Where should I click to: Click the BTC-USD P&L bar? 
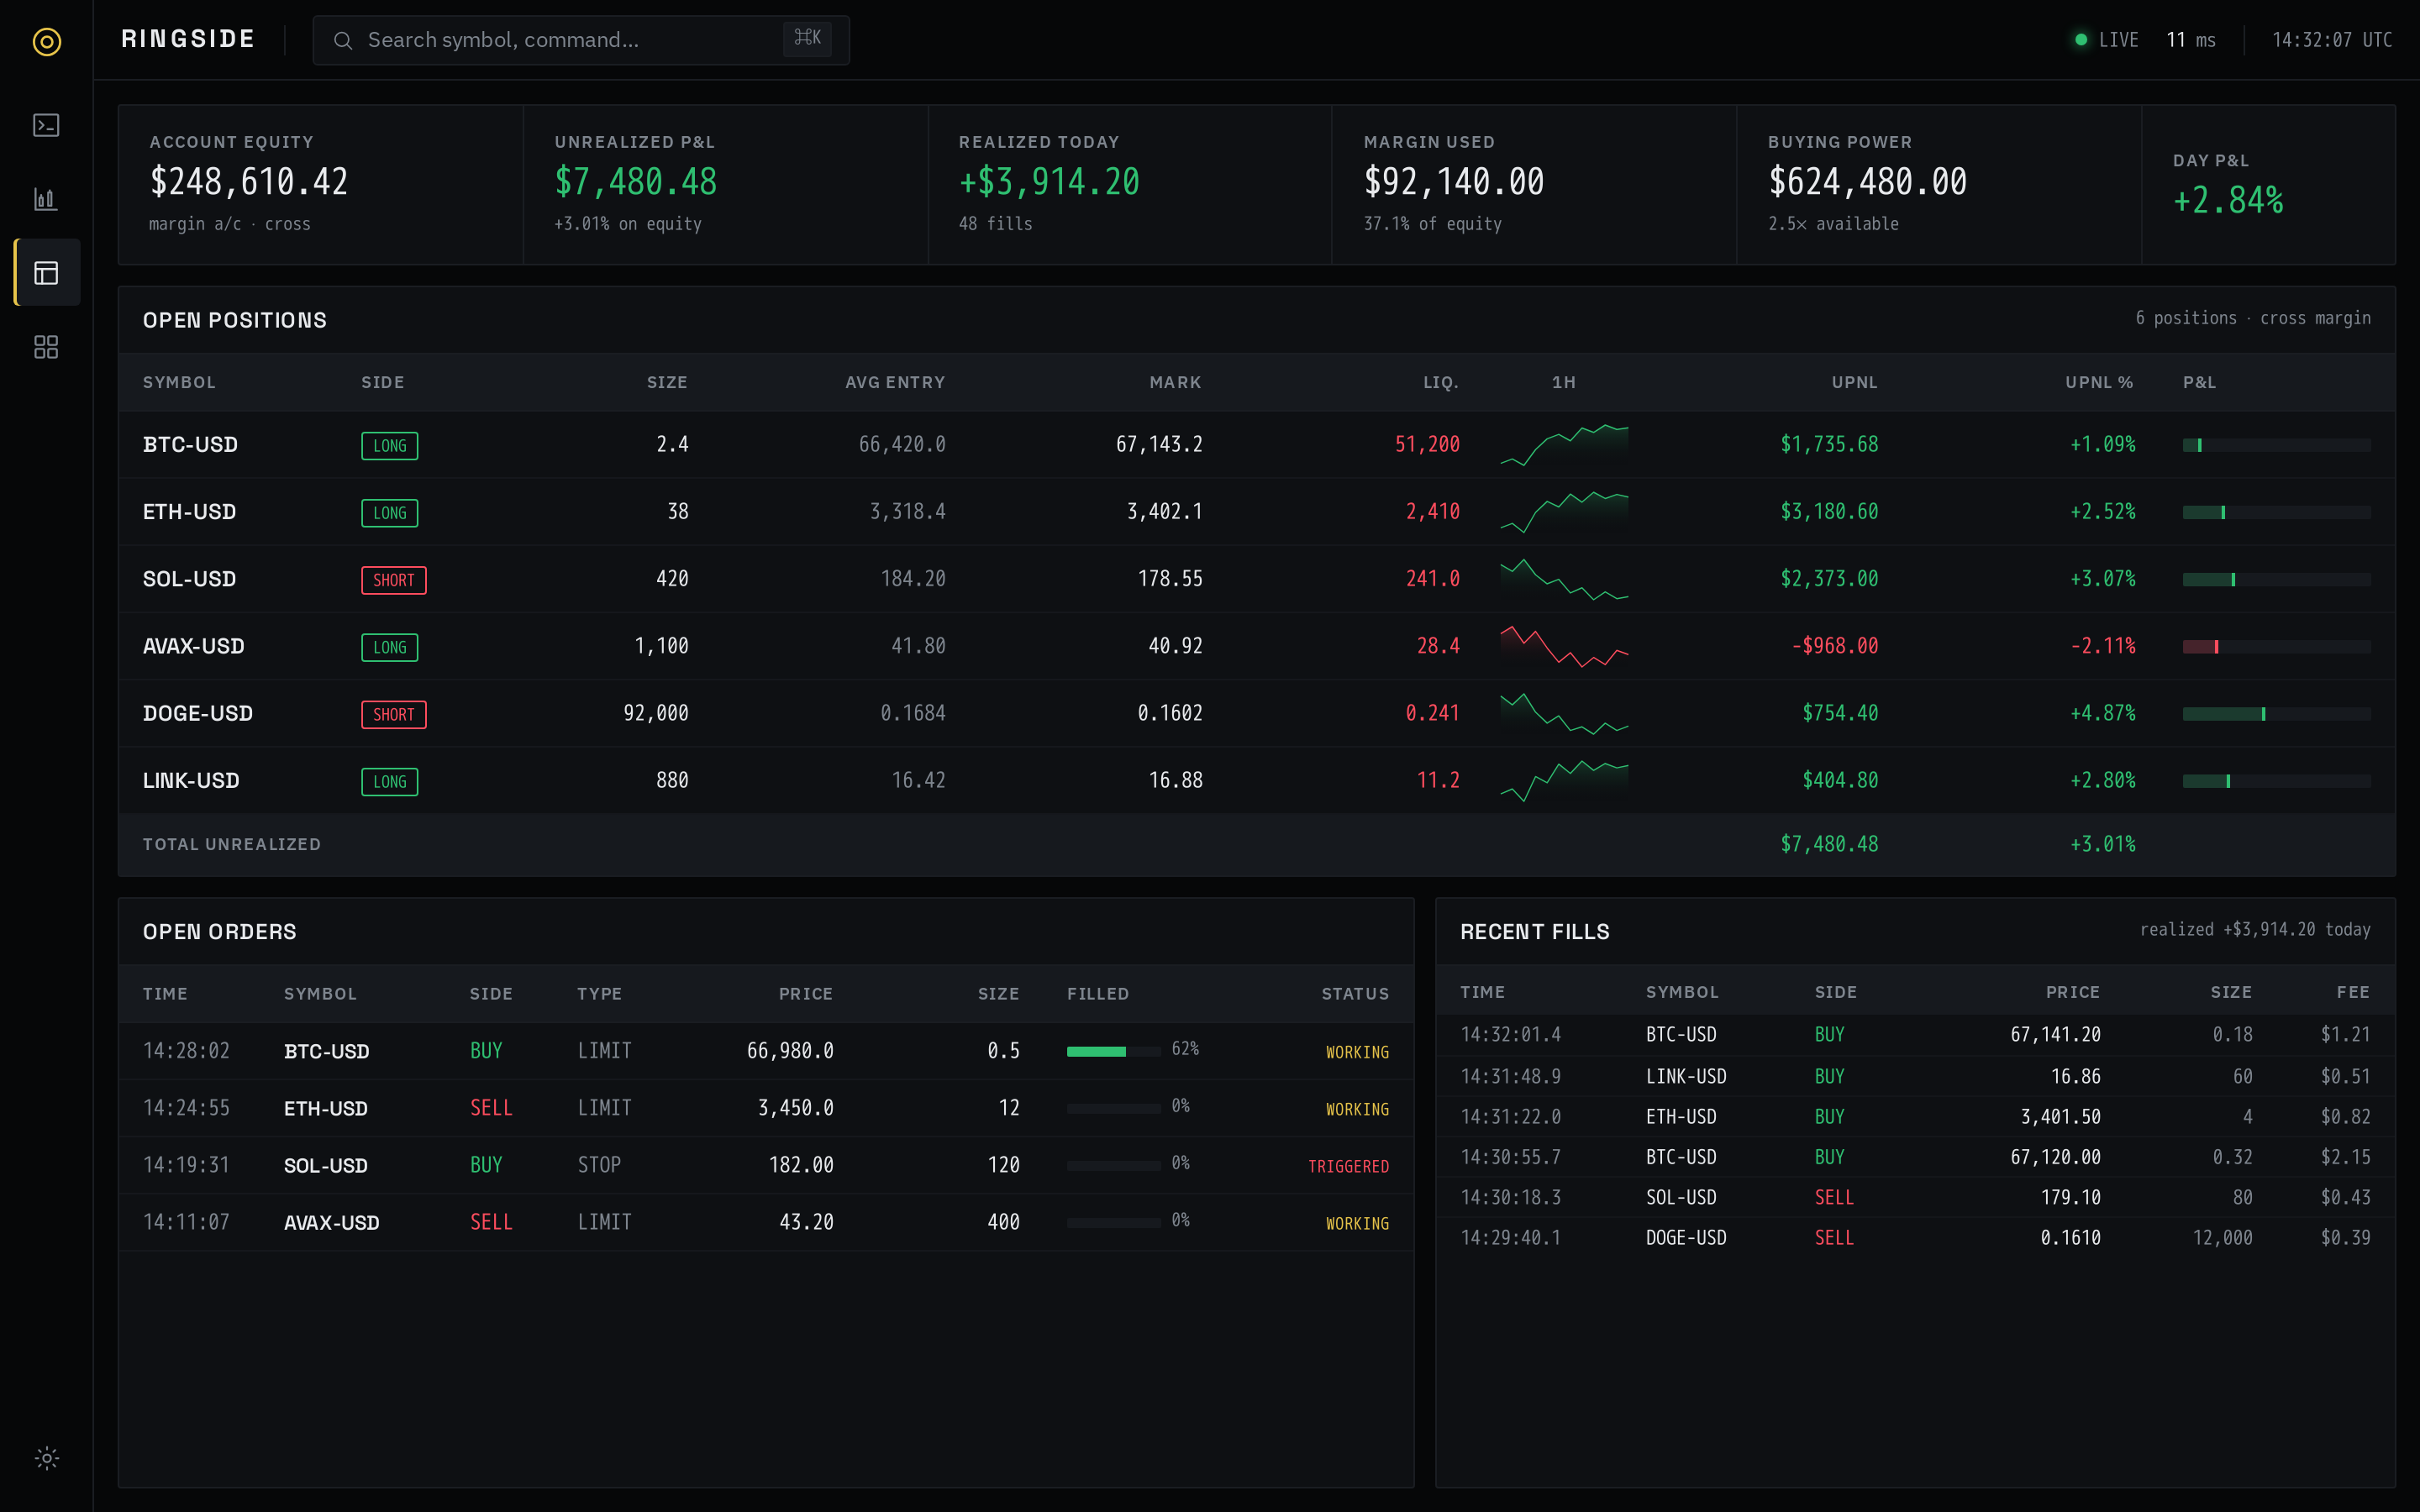point(2276,445)
